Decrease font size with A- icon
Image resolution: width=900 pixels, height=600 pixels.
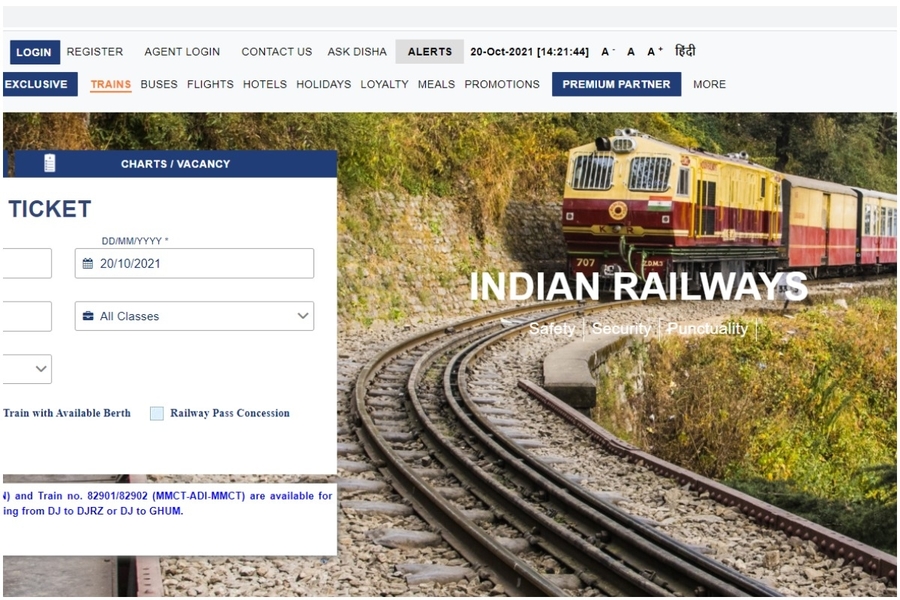pyautogui.click(x=606, y=51)
